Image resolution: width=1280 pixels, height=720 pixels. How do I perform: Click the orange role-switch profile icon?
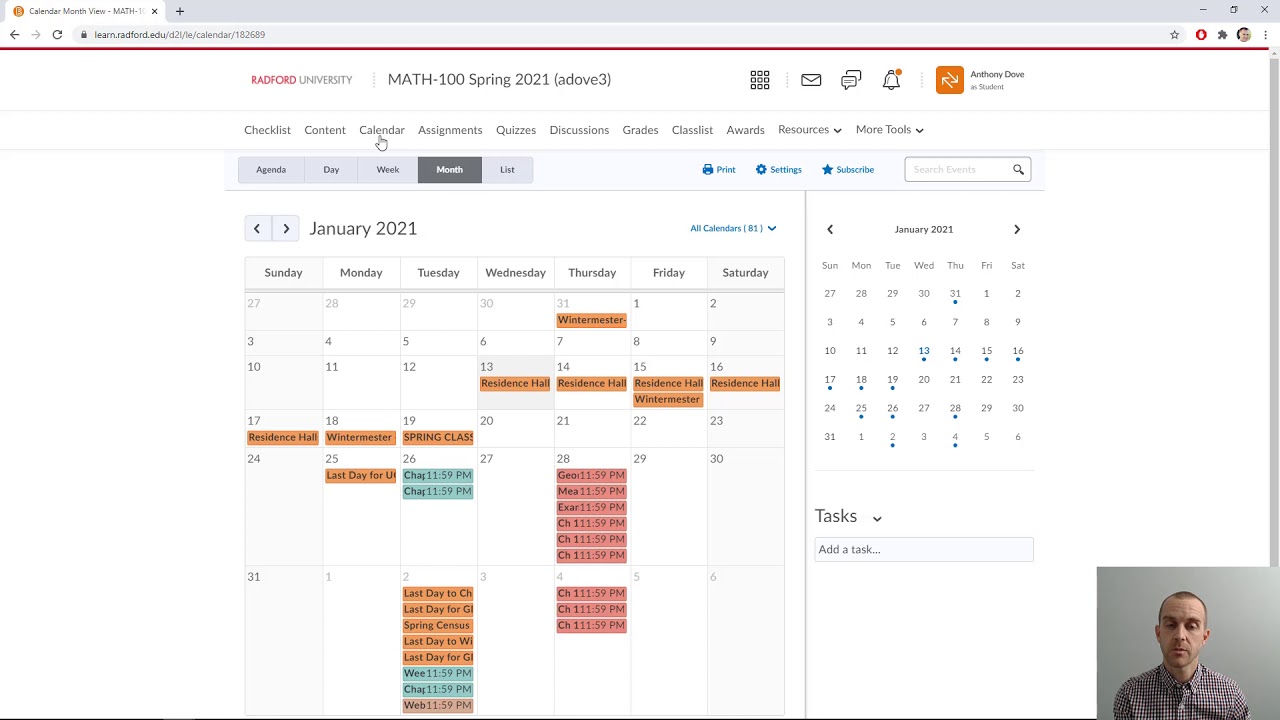950,80
